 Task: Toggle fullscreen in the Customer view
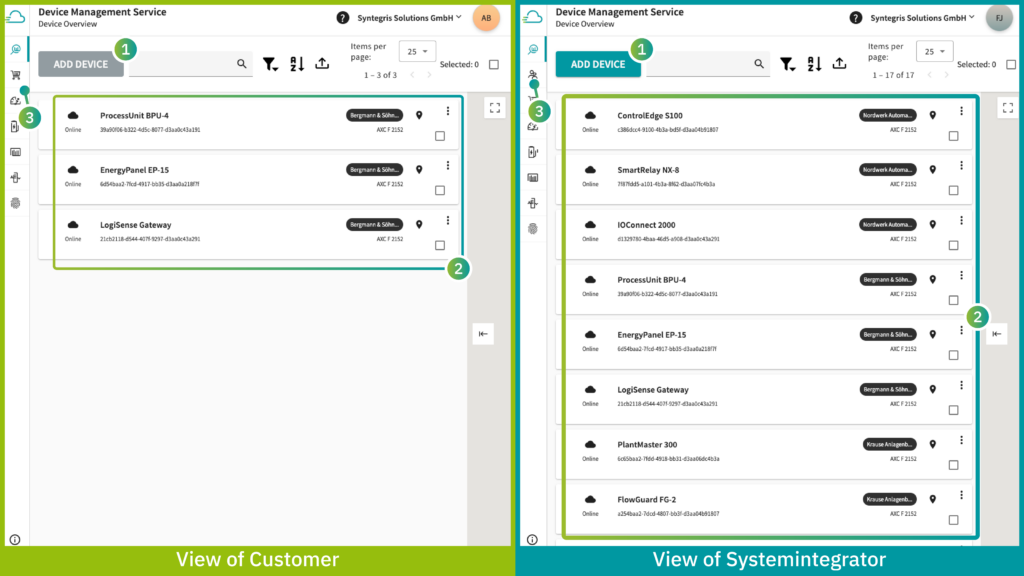(495, 108)
